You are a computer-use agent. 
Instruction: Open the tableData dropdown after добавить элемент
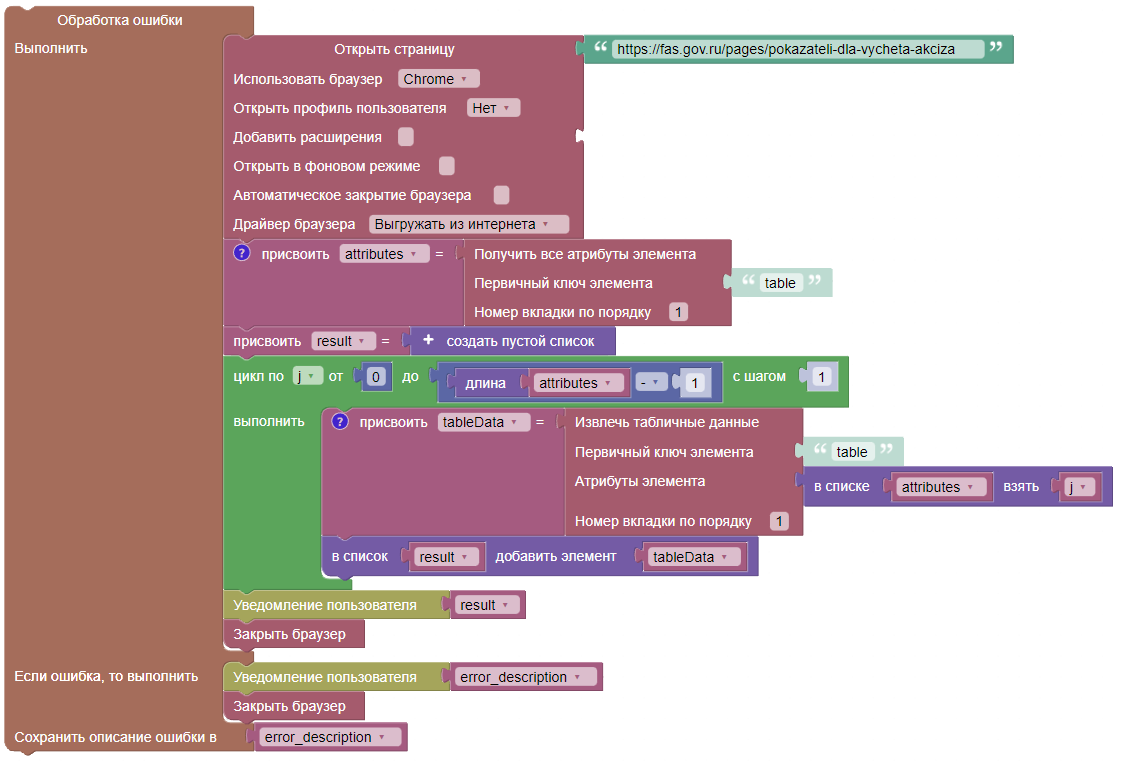[693, 557]
